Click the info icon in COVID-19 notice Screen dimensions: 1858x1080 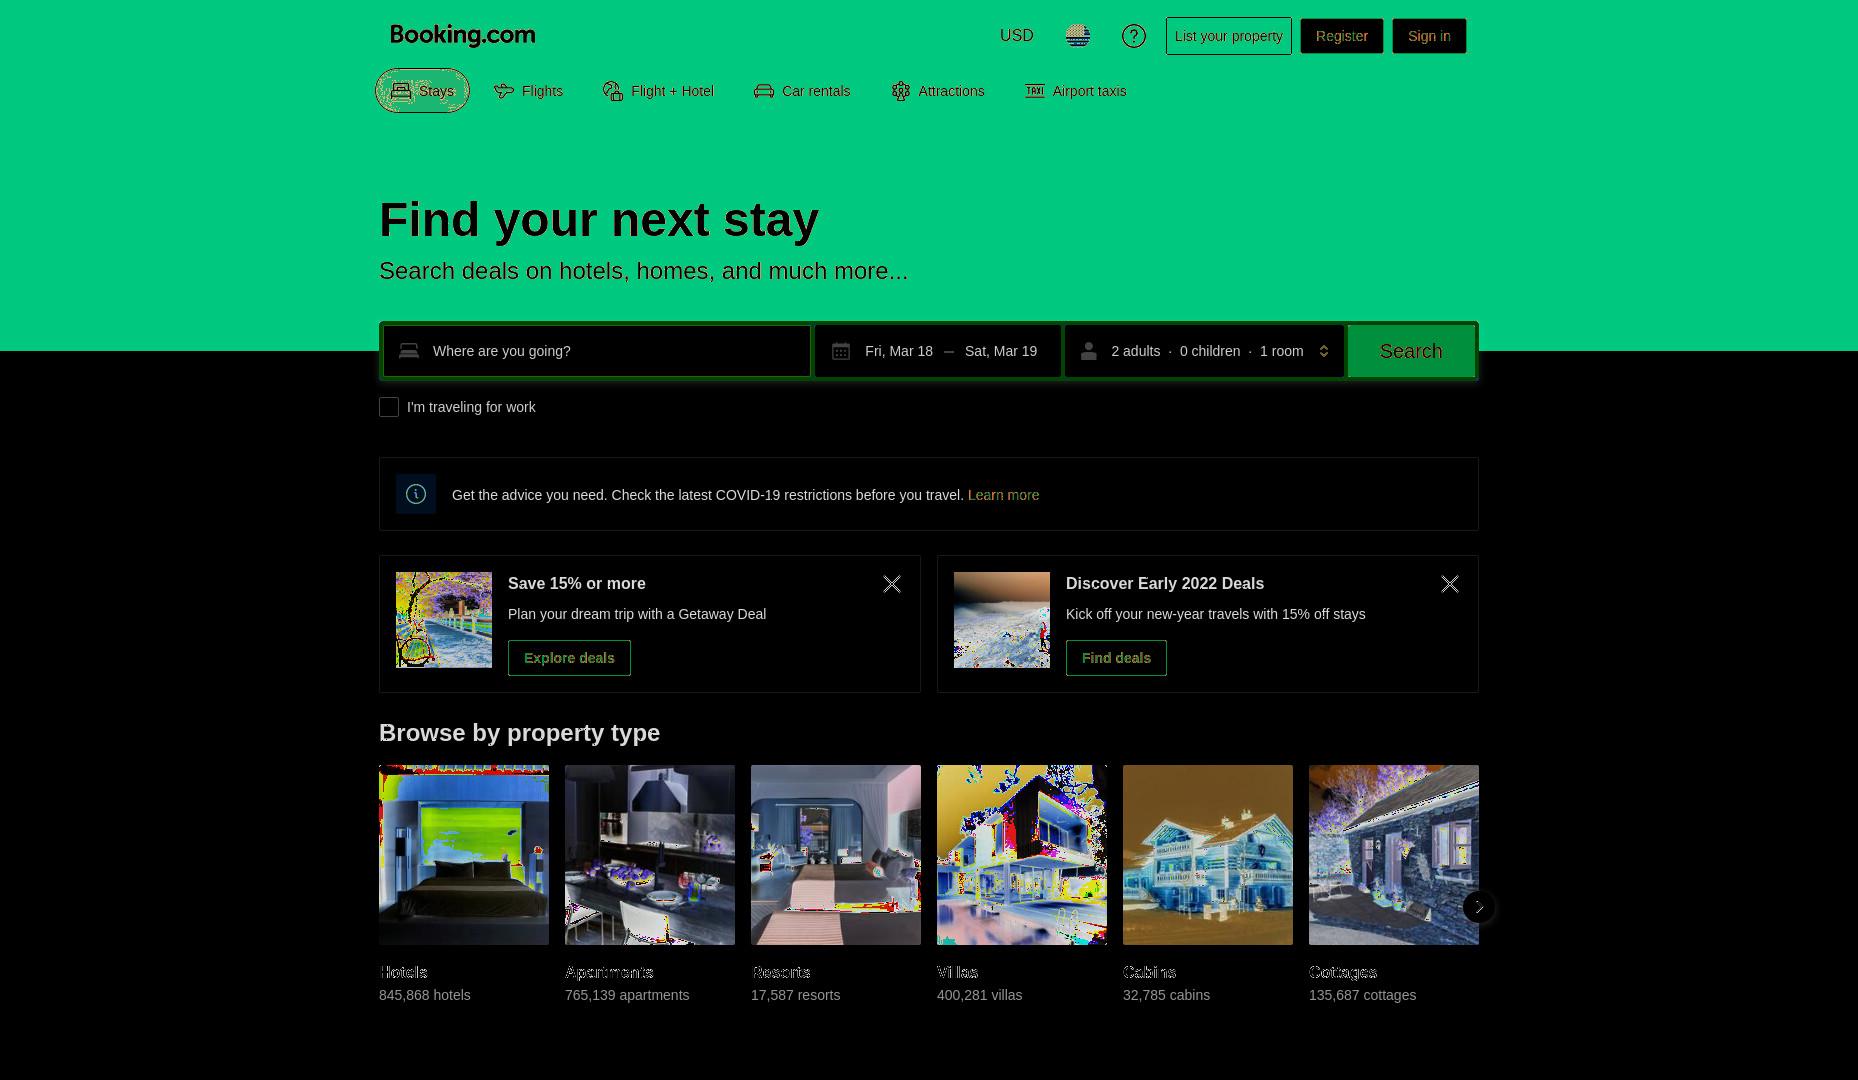(416, 494)
